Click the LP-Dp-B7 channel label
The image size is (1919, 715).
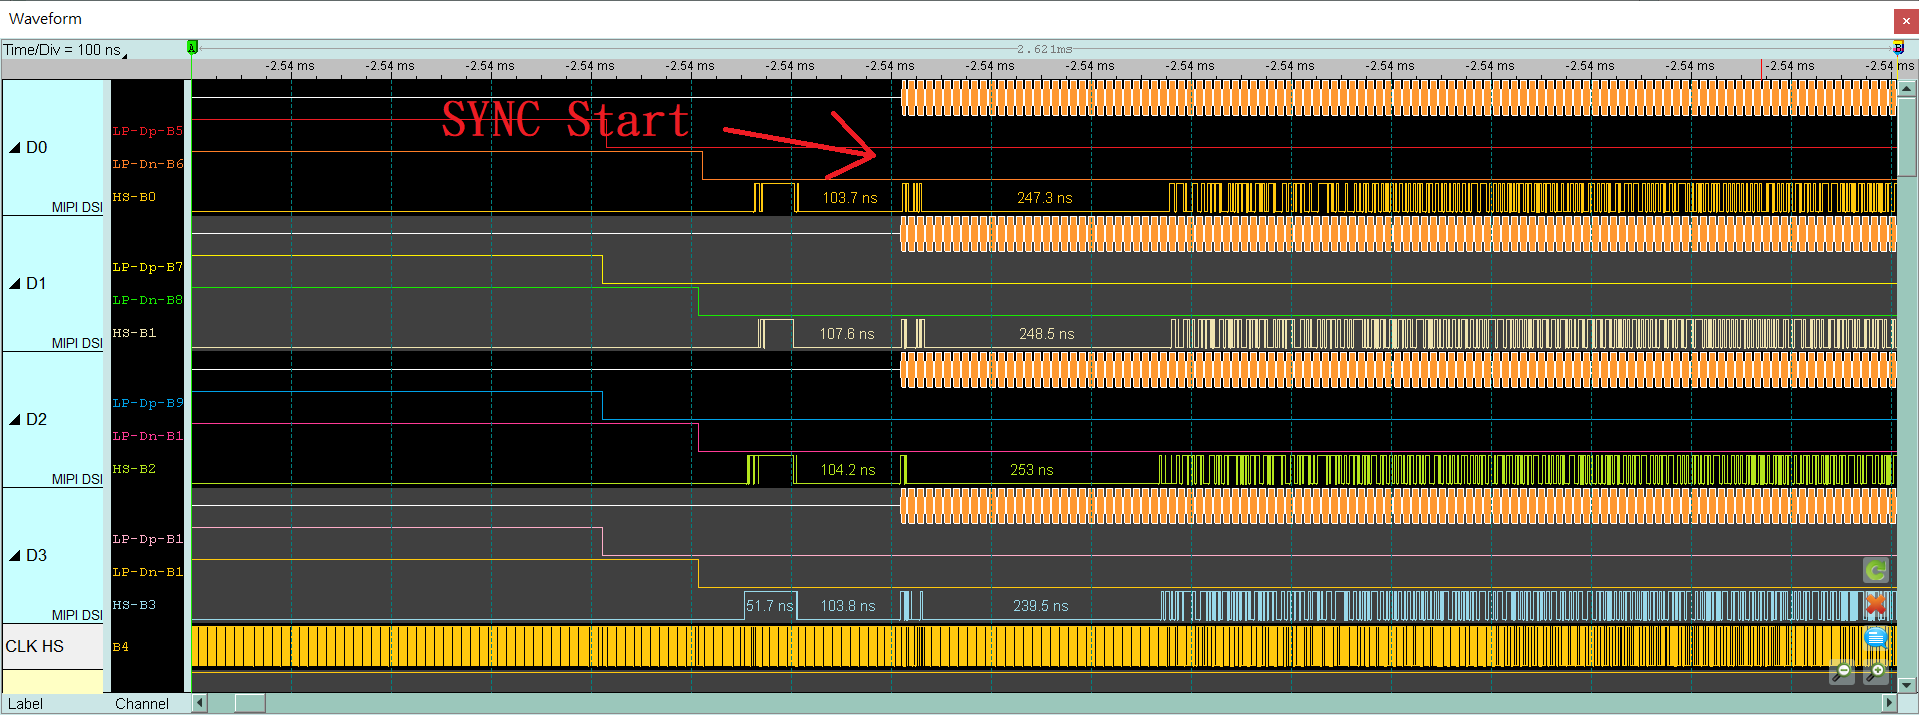pyautogui.click(x=148, y=267)
